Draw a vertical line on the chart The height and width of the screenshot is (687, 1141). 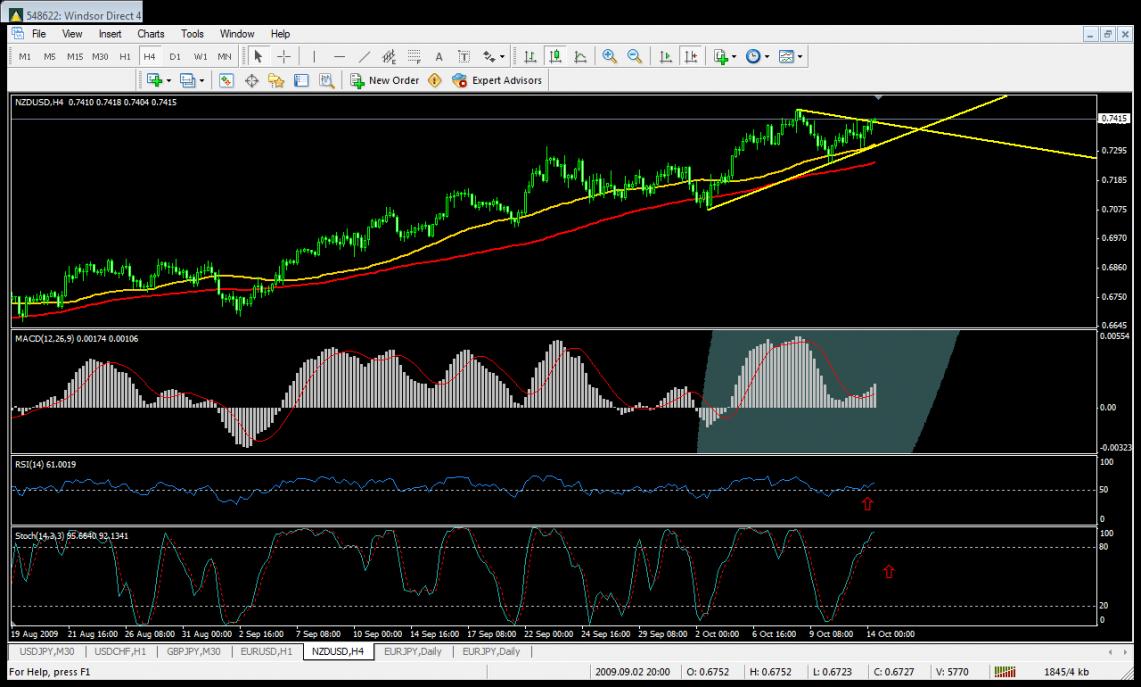tap(314, 57)
